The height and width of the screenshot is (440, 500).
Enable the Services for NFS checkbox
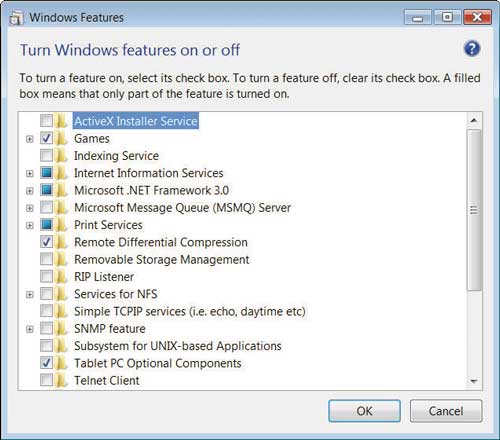click(x=46, y=294)
